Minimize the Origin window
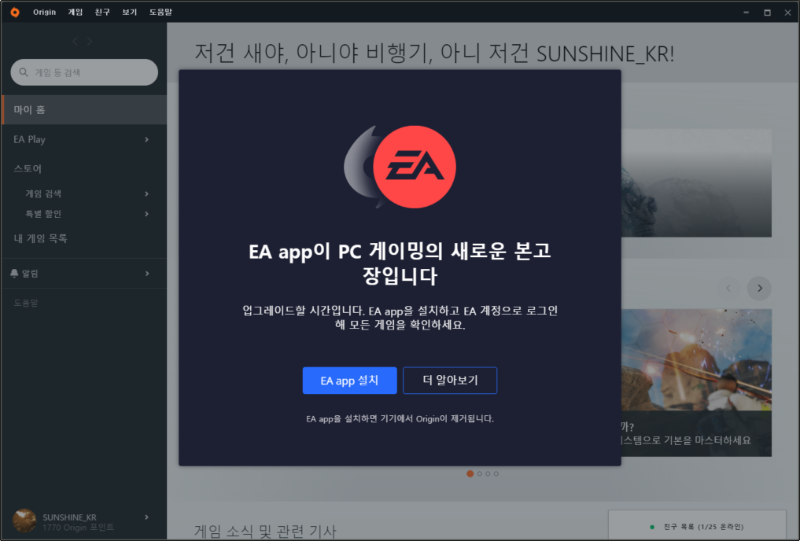This screenshot has height=541, width=800. coord(746,12)
